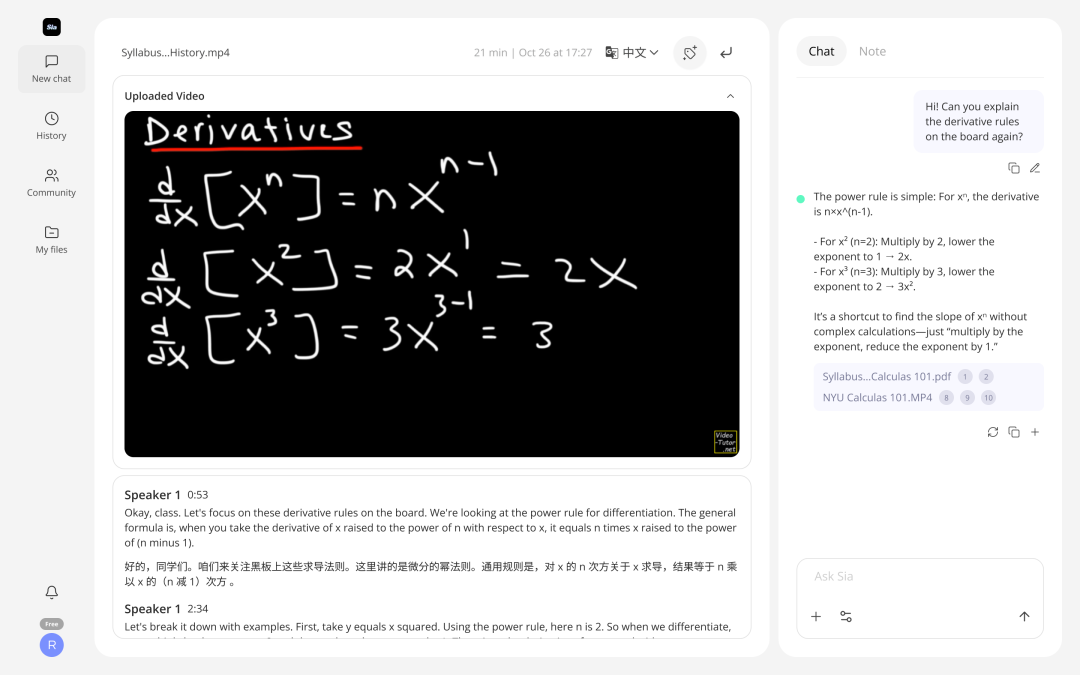
Task: Click the 'Let's break it down' transcript line
Action: click(x=428, y=627)
